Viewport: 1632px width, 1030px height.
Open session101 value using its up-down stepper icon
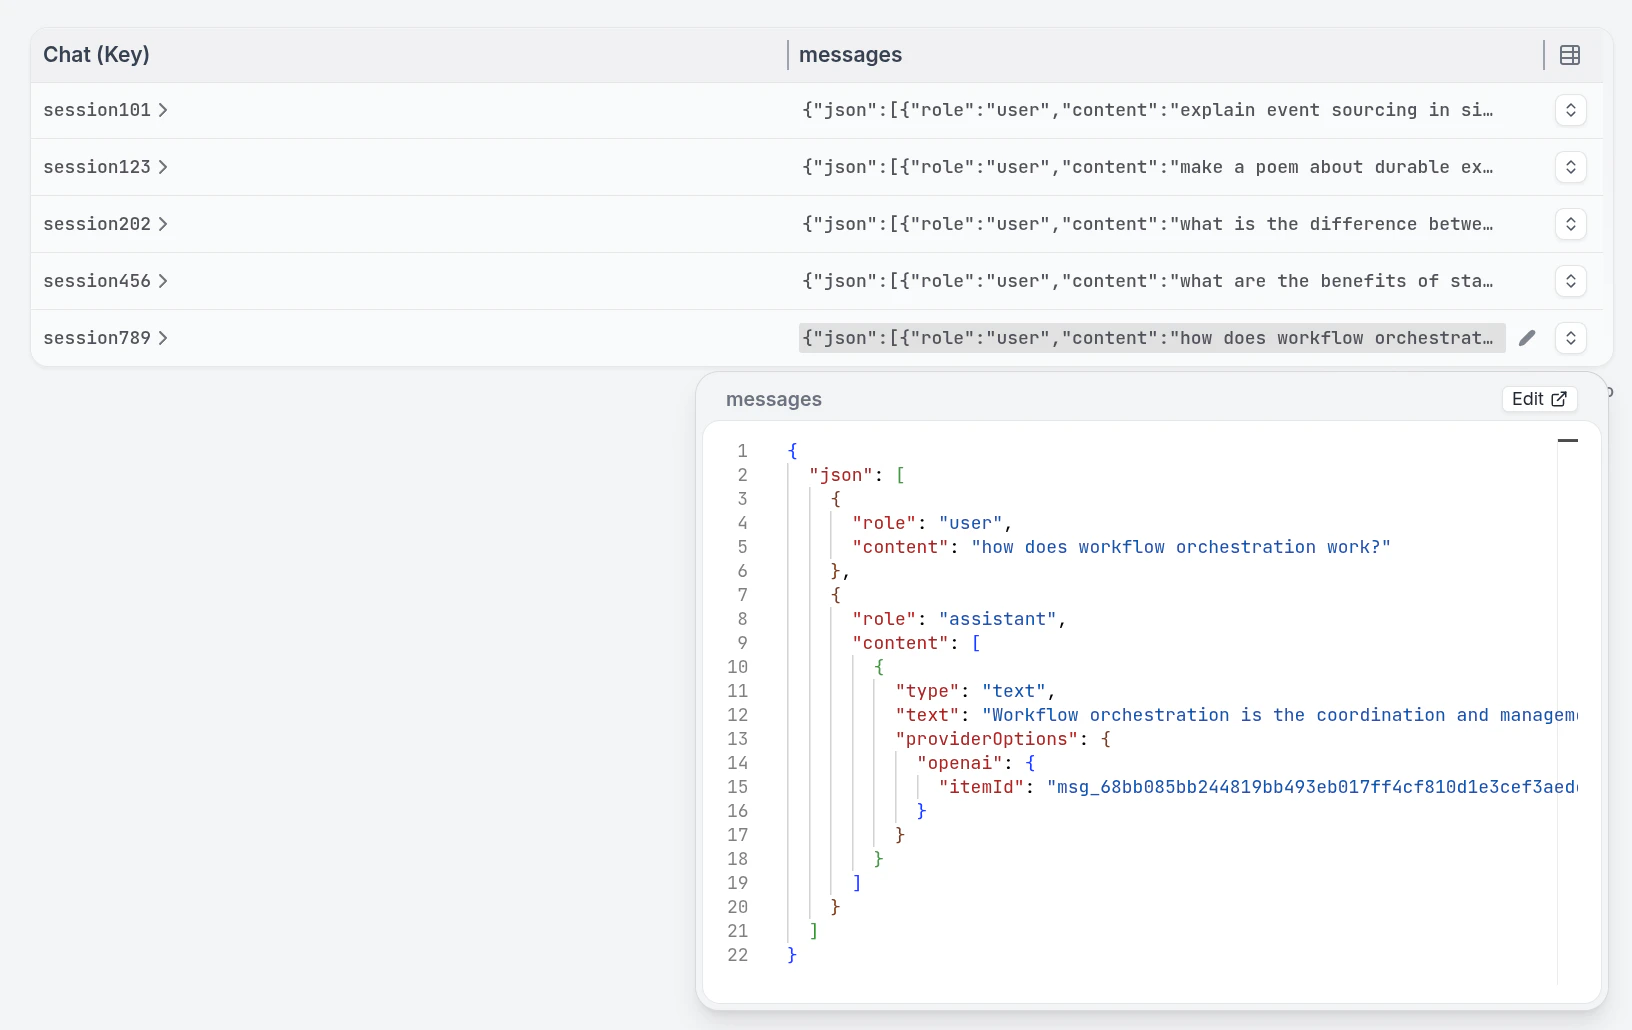click(x=1571, y=110)
